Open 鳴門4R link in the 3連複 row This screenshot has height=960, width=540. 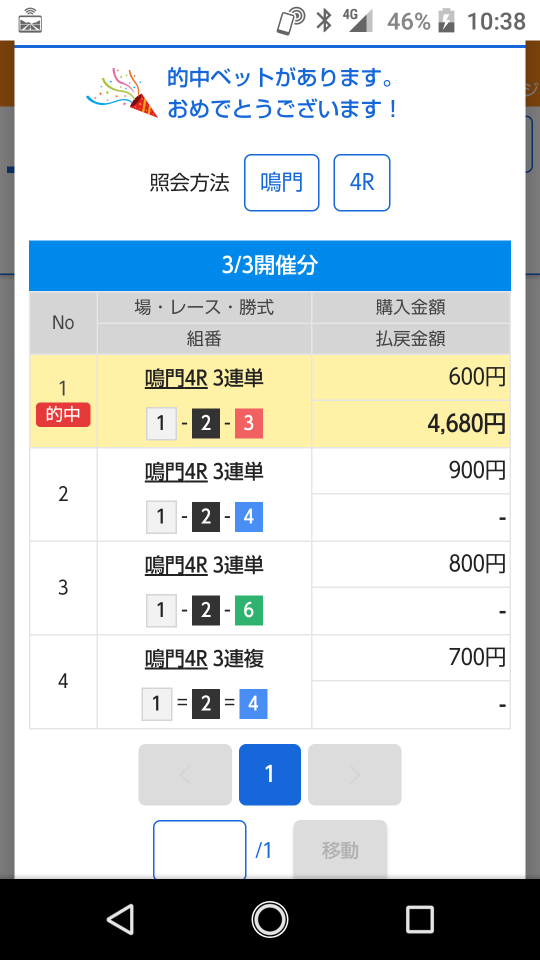[x=176, y=659]
